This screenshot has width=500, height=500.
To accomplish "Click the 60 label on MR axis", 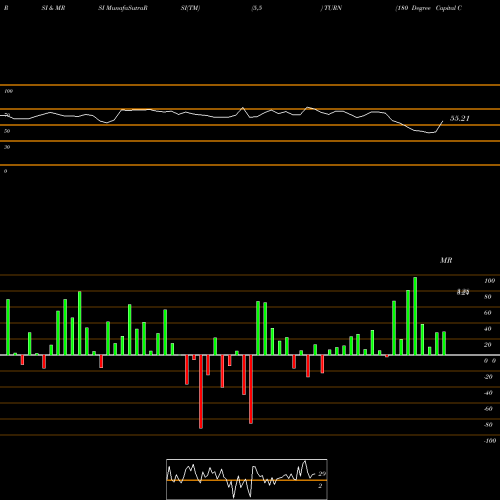I will click(x=488, y=313).
